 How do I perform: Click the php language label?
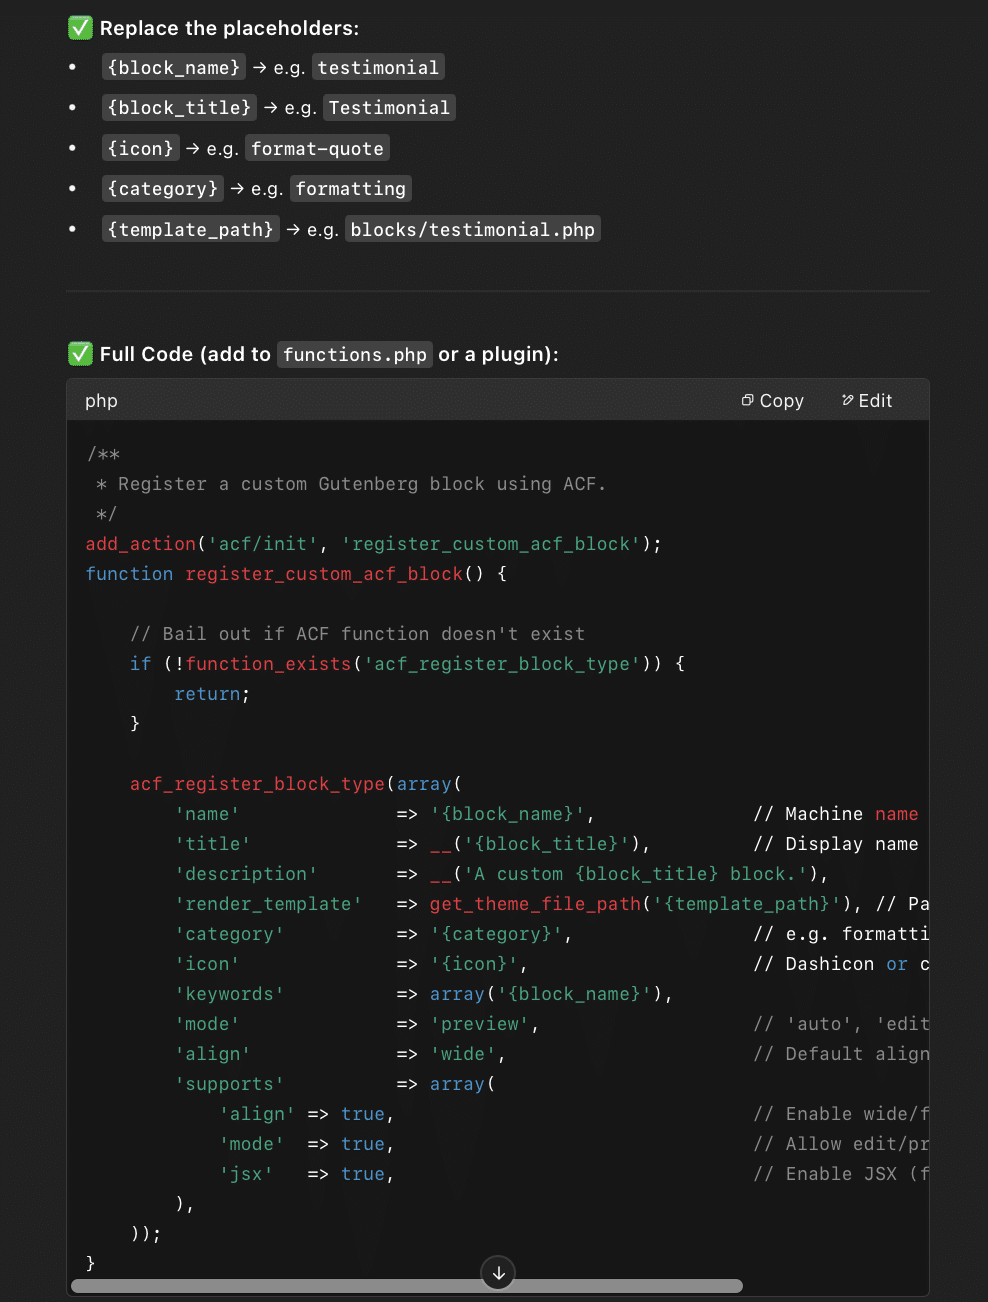coord(101,401)
